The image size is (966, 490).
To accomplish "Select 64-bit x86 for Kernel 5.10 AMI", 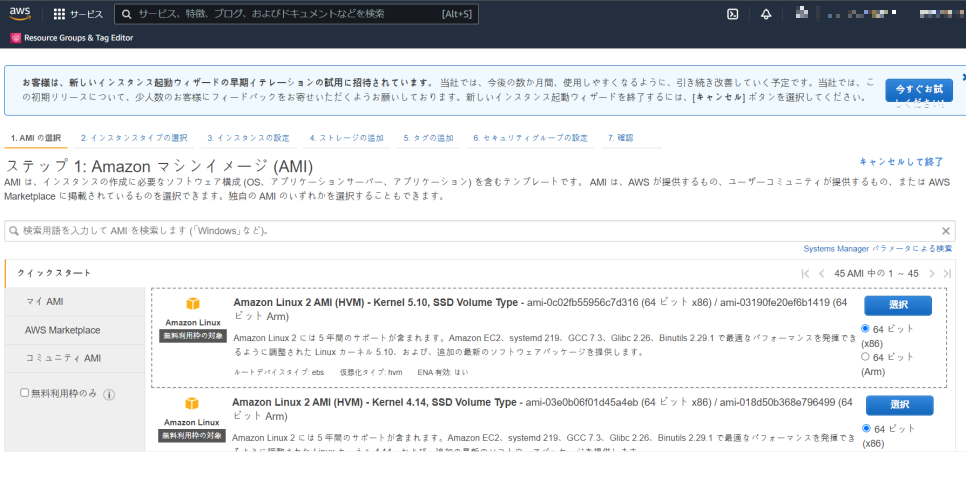I will [x=866, y=329].
